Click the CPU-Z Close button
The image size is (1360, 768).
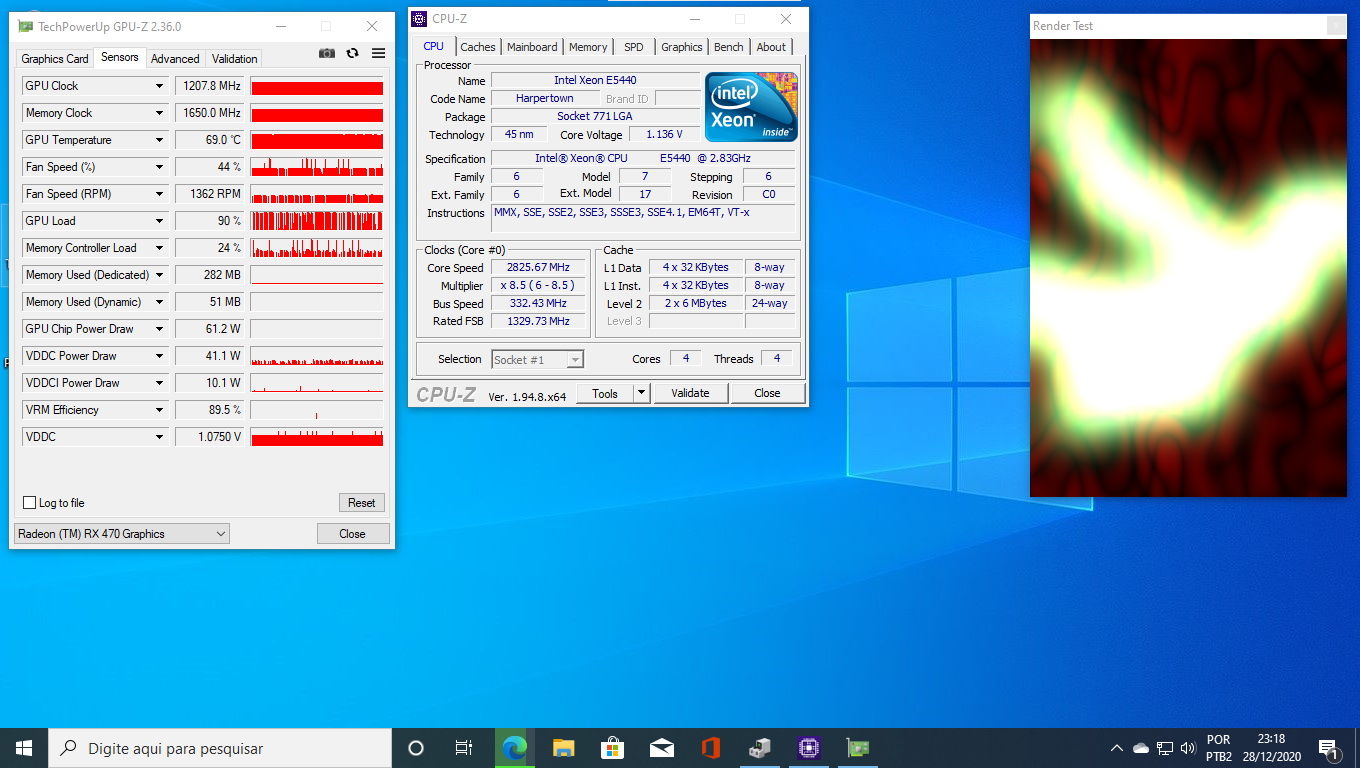click(x=767, y=394)
